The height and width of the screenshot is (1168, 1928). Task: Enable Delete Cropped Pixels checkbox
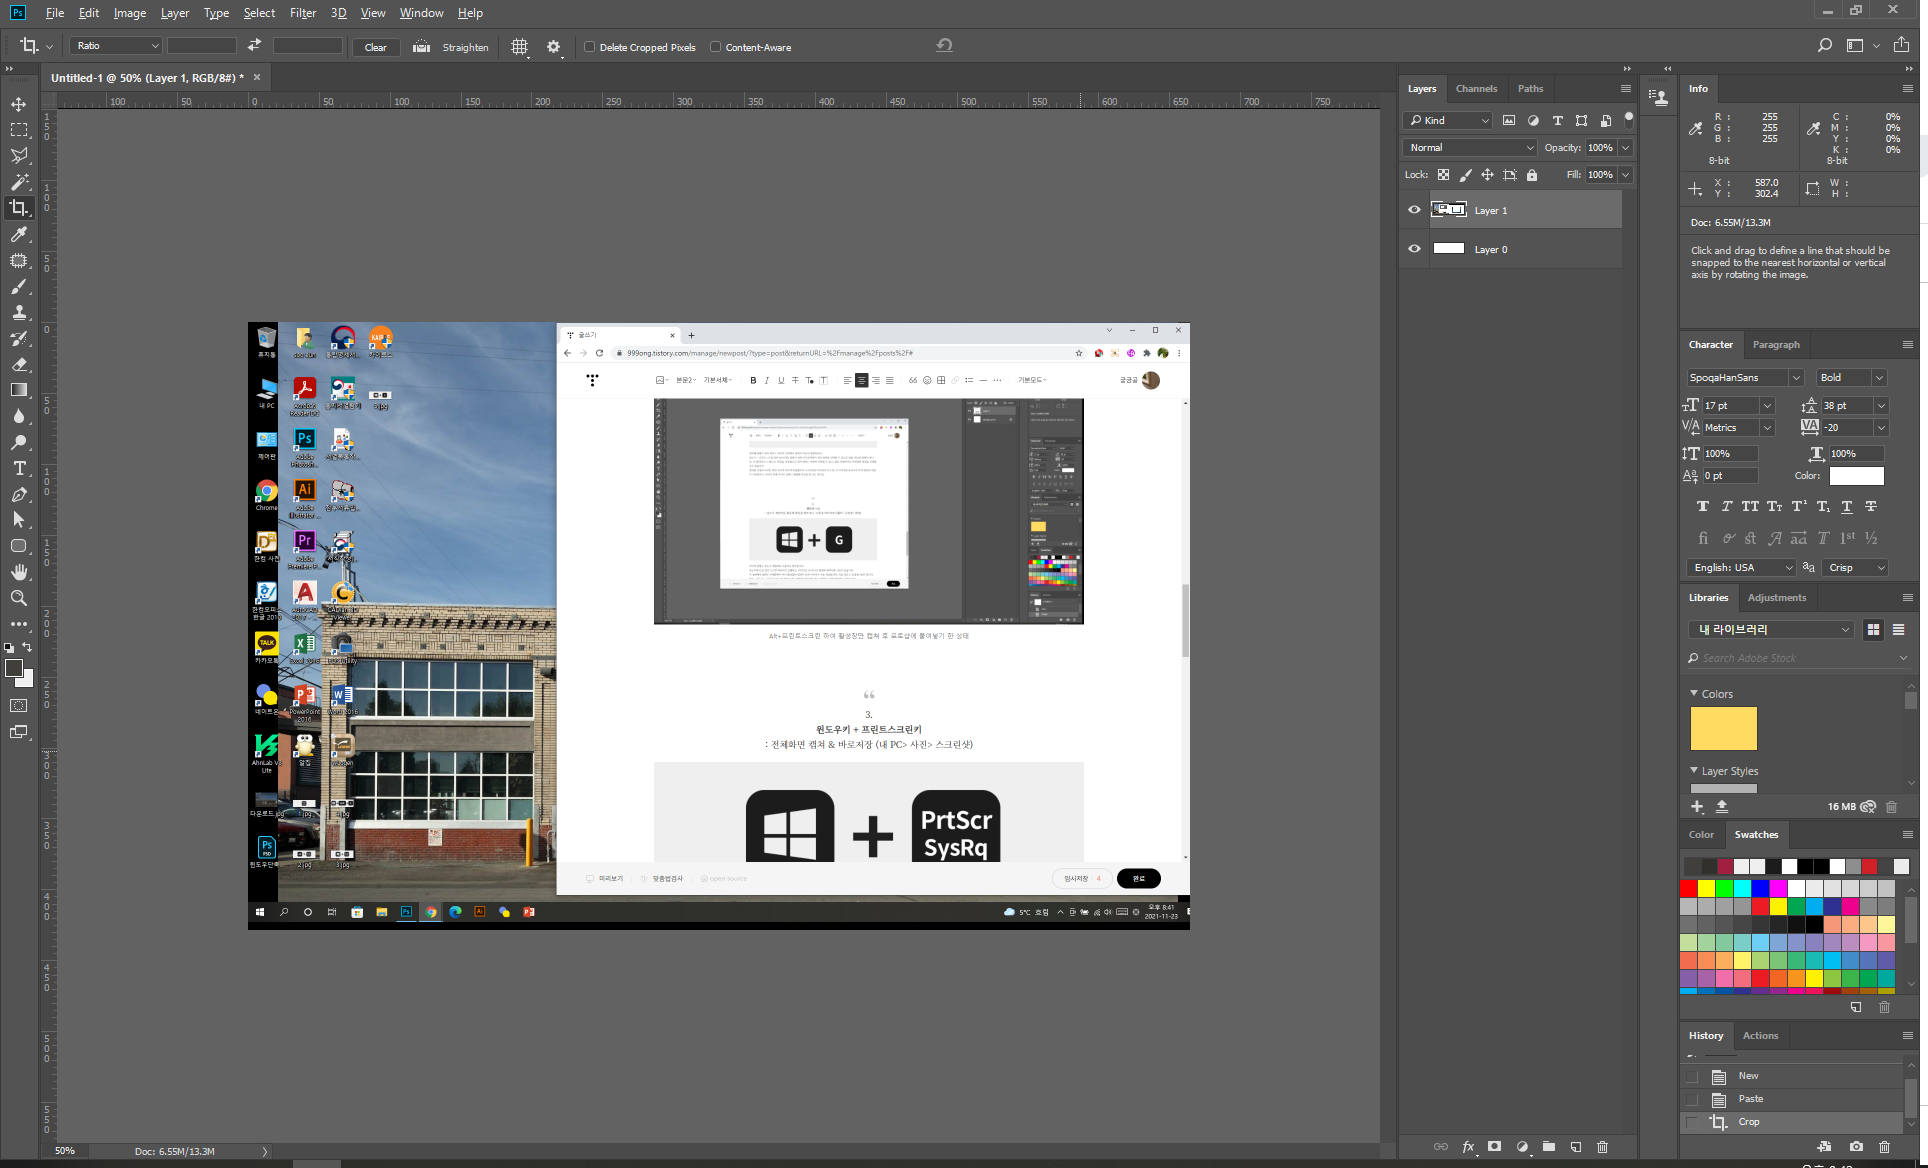coord(590,47)
